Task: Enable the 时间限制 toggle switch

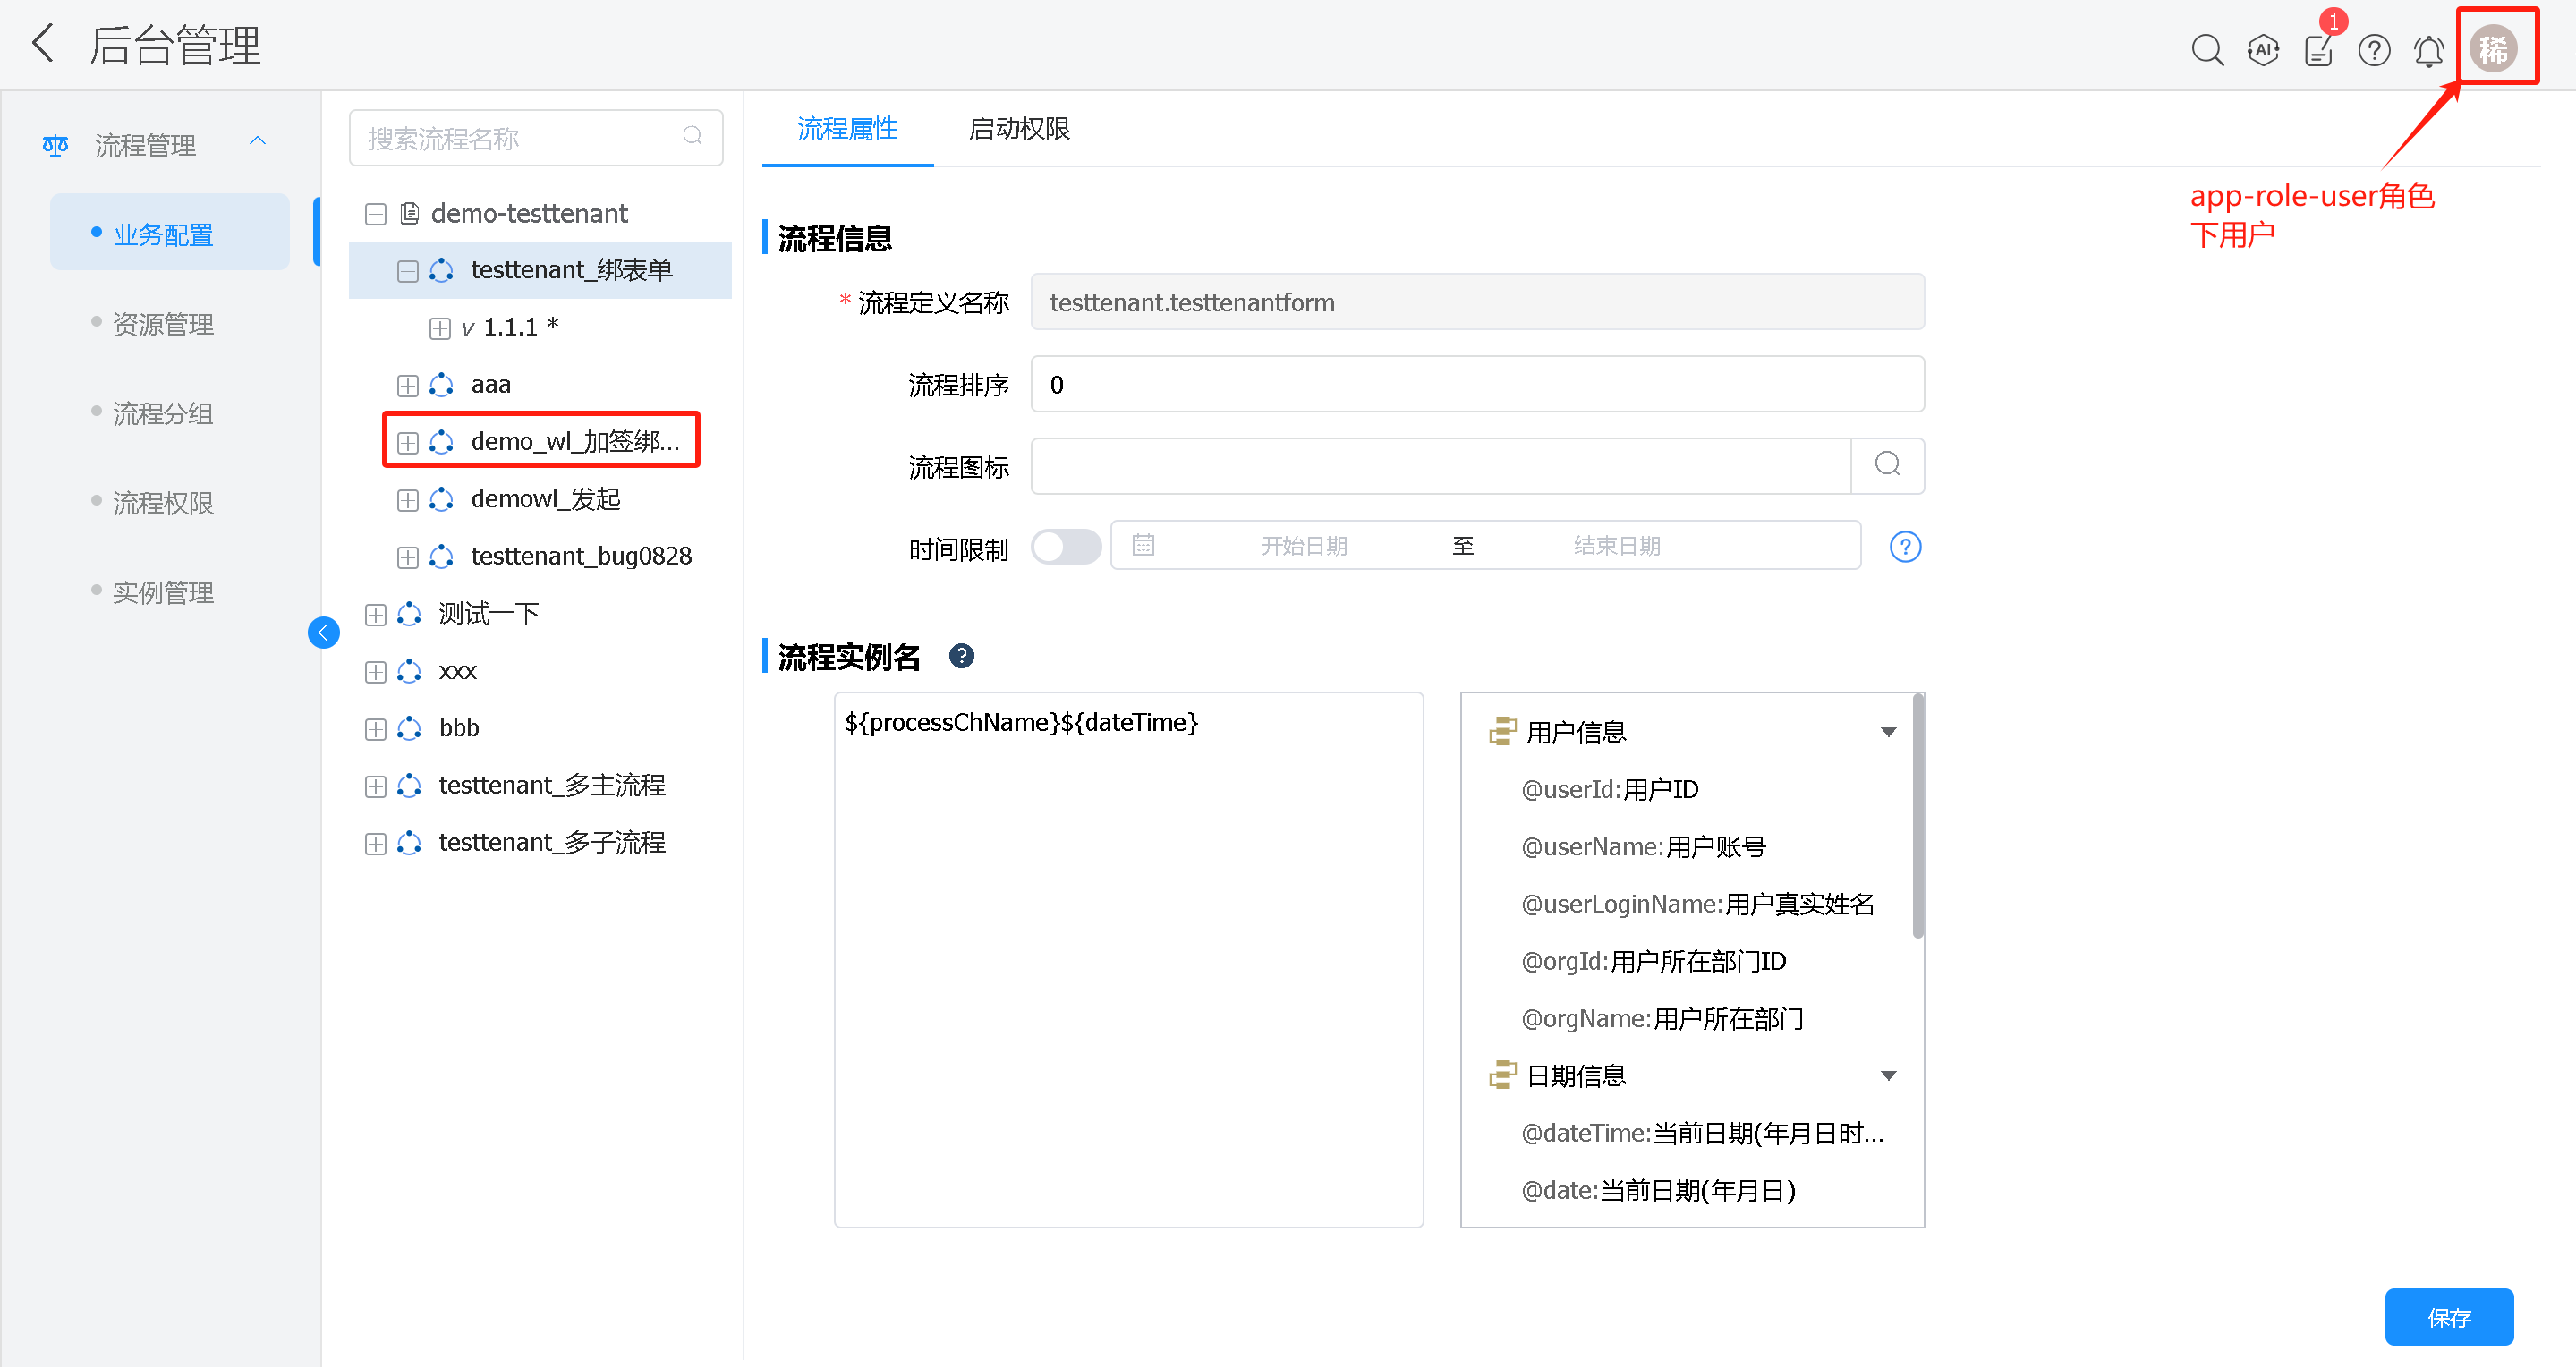Action: [x=1066, y=546]
